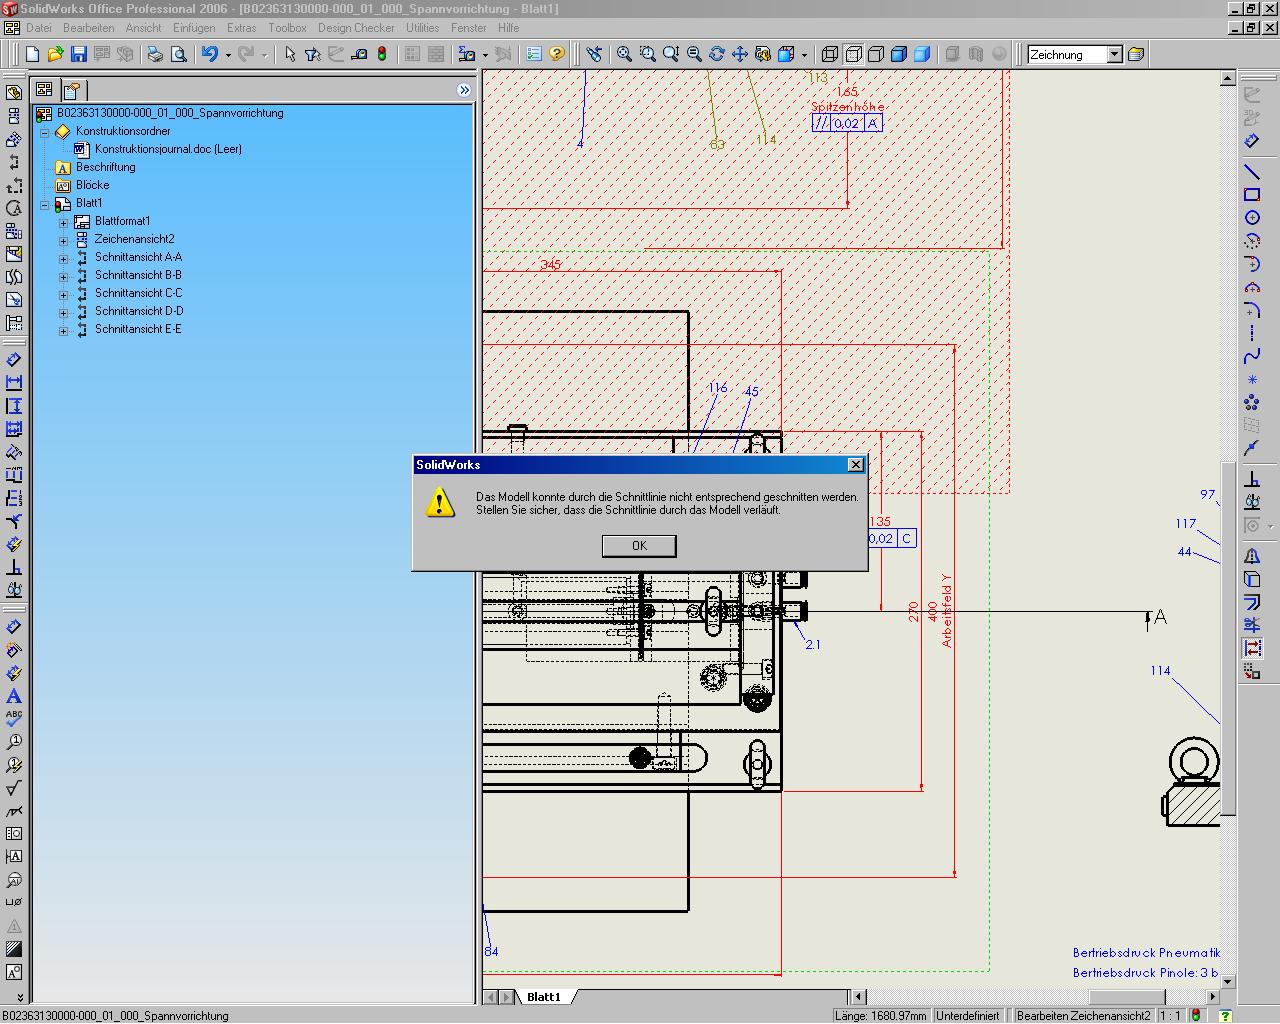Click the Save diskette icon
1280x1024 pixels.
click(x=79, y=54)
